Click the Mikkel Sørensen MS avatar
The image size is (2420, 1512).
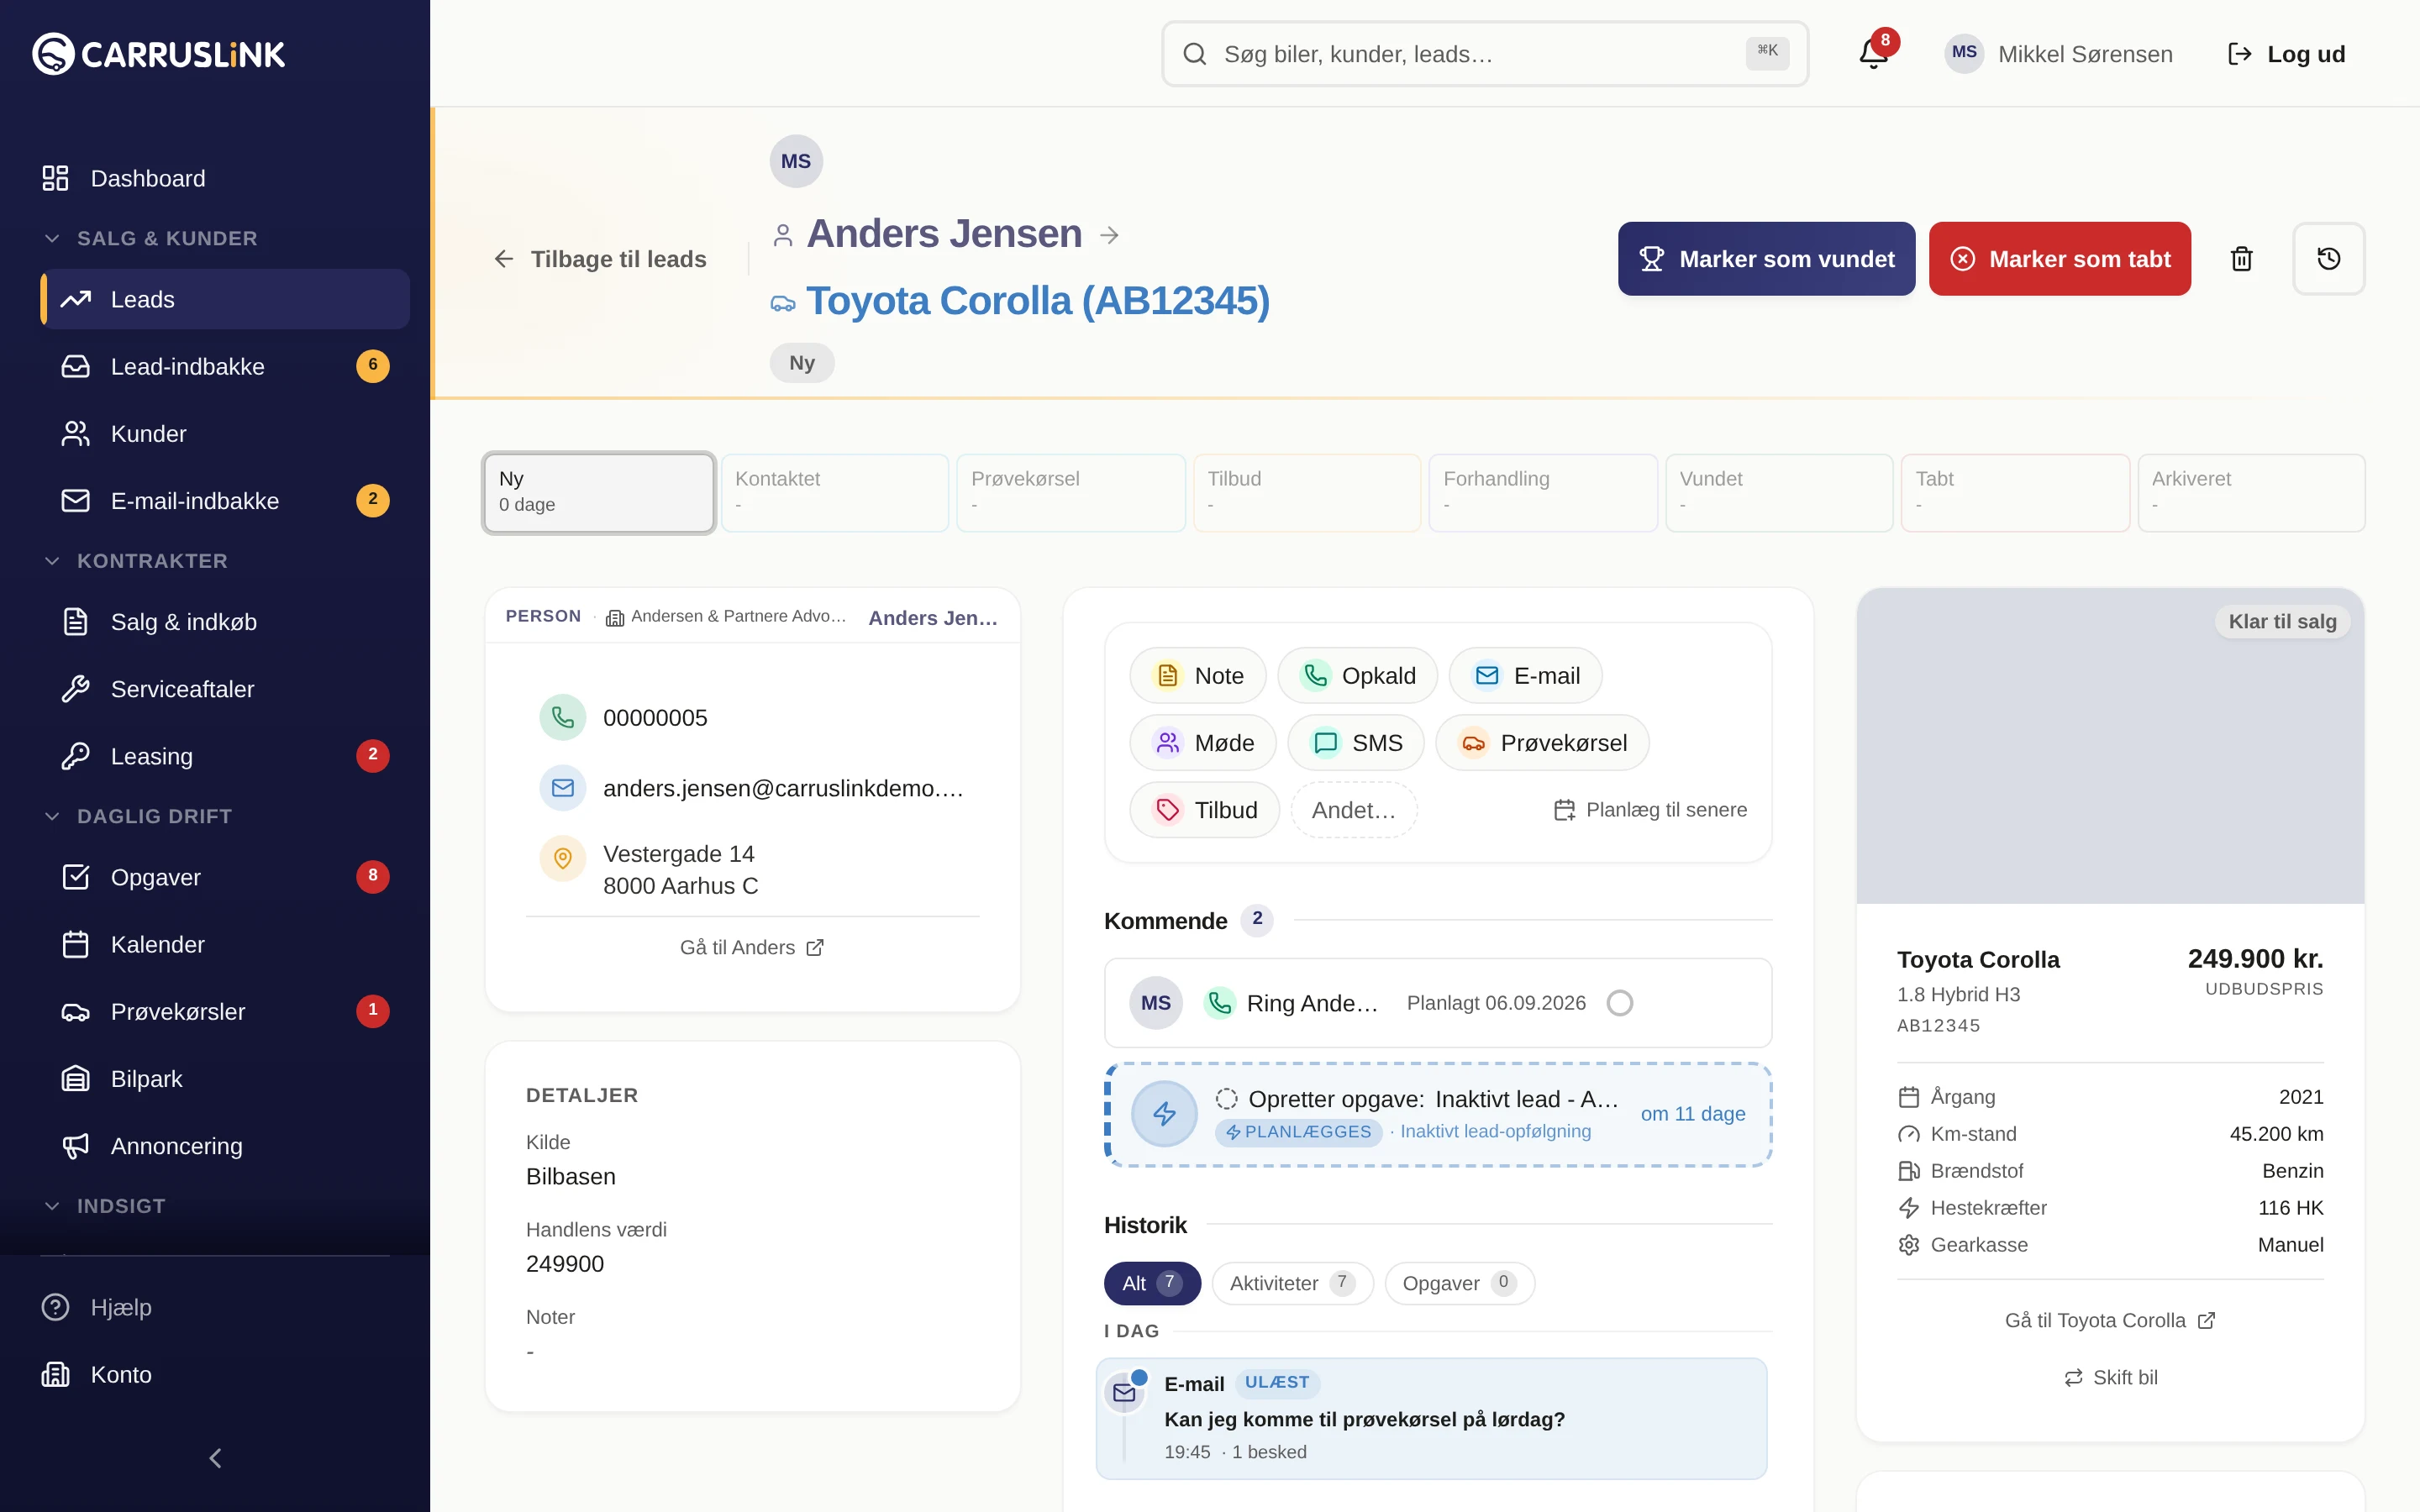(x=1964, y=53)
